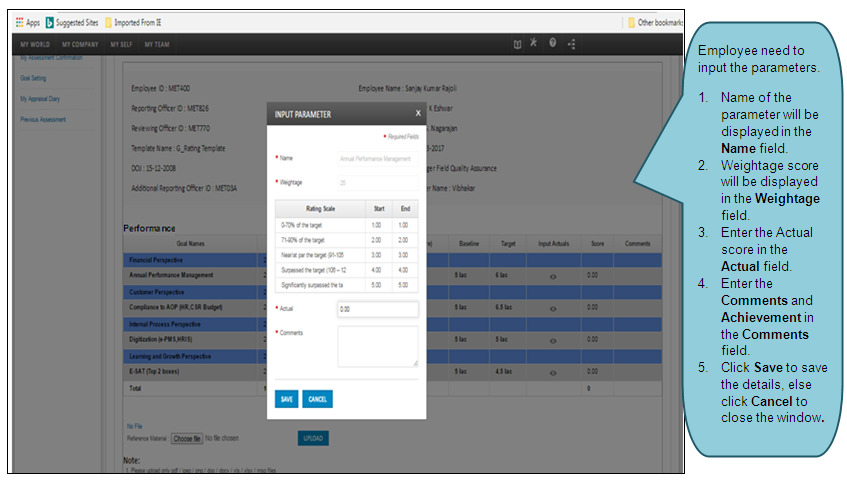Open Goal Setting in sidebar
Image resolution: width=847 pixels, height=481 pixels.
(x=33, y=78)
